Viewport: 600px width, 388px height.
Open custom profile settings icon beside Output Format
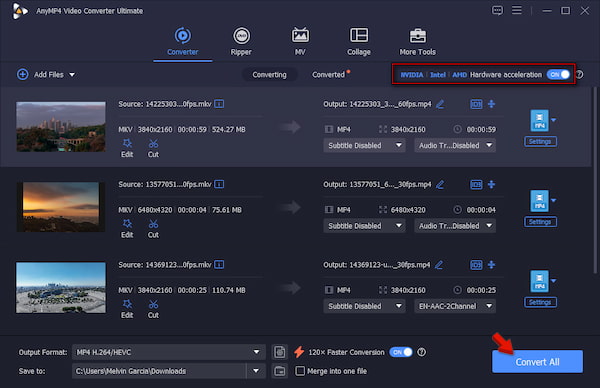[x=280, y=352]
